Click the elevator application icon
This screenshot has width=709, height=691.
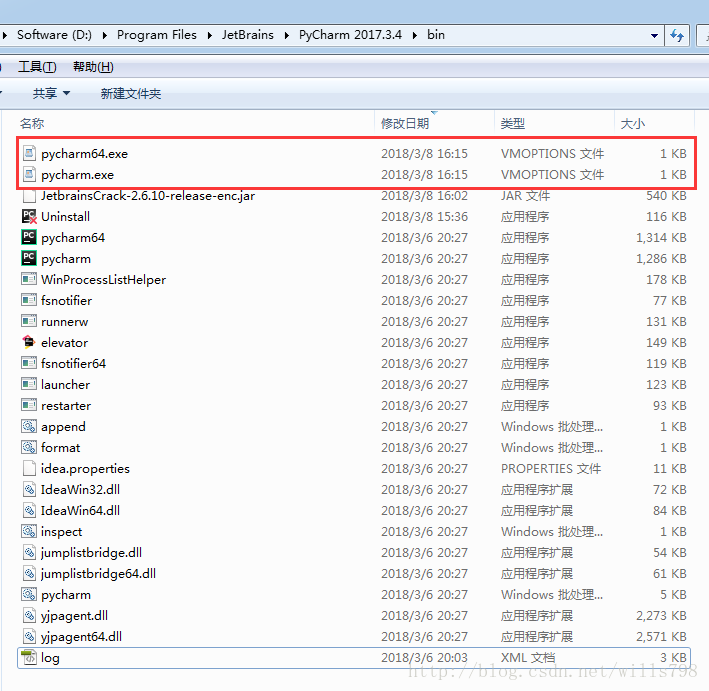29,342
